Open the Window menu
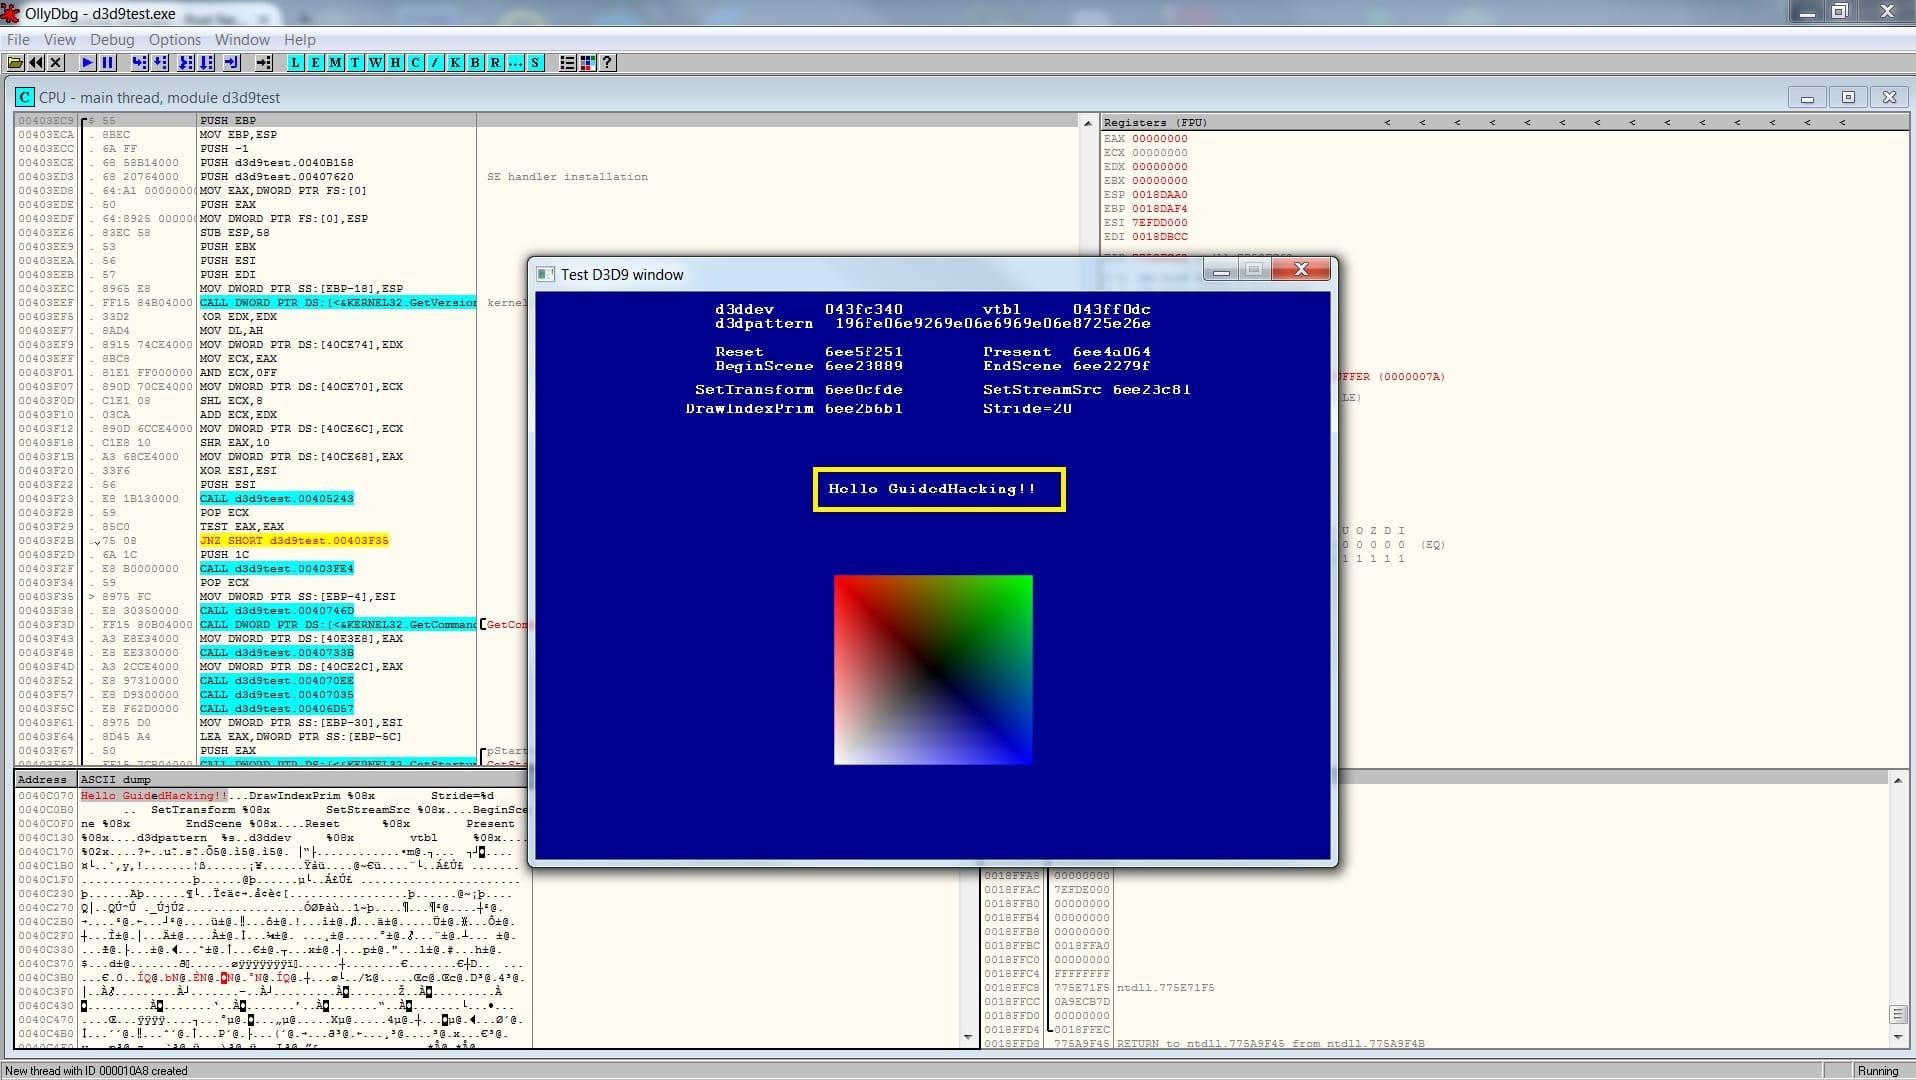 pyautogui.click(x=242, y=39)
